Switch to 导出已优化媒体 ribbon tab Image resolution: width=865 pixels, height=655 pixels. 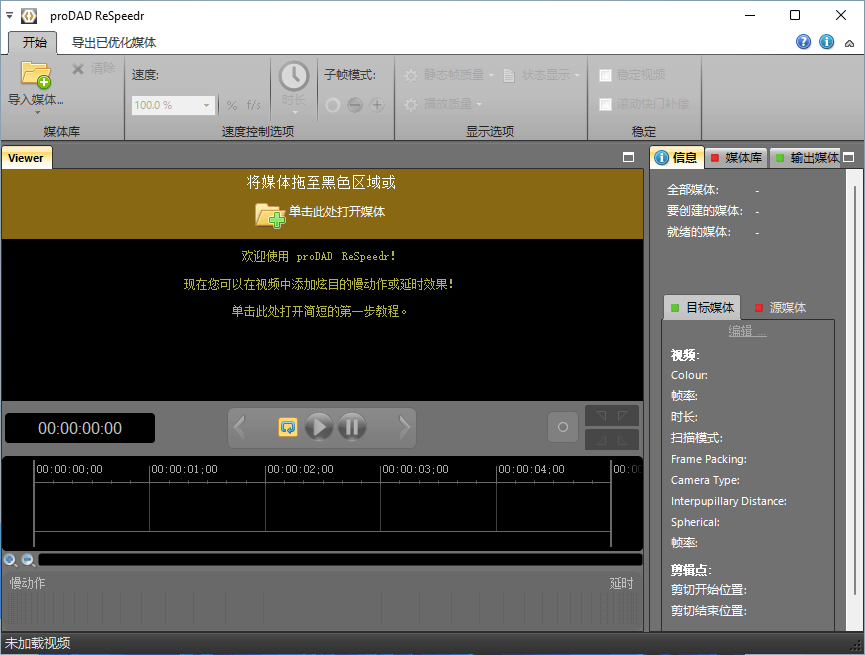pos(114,42)
